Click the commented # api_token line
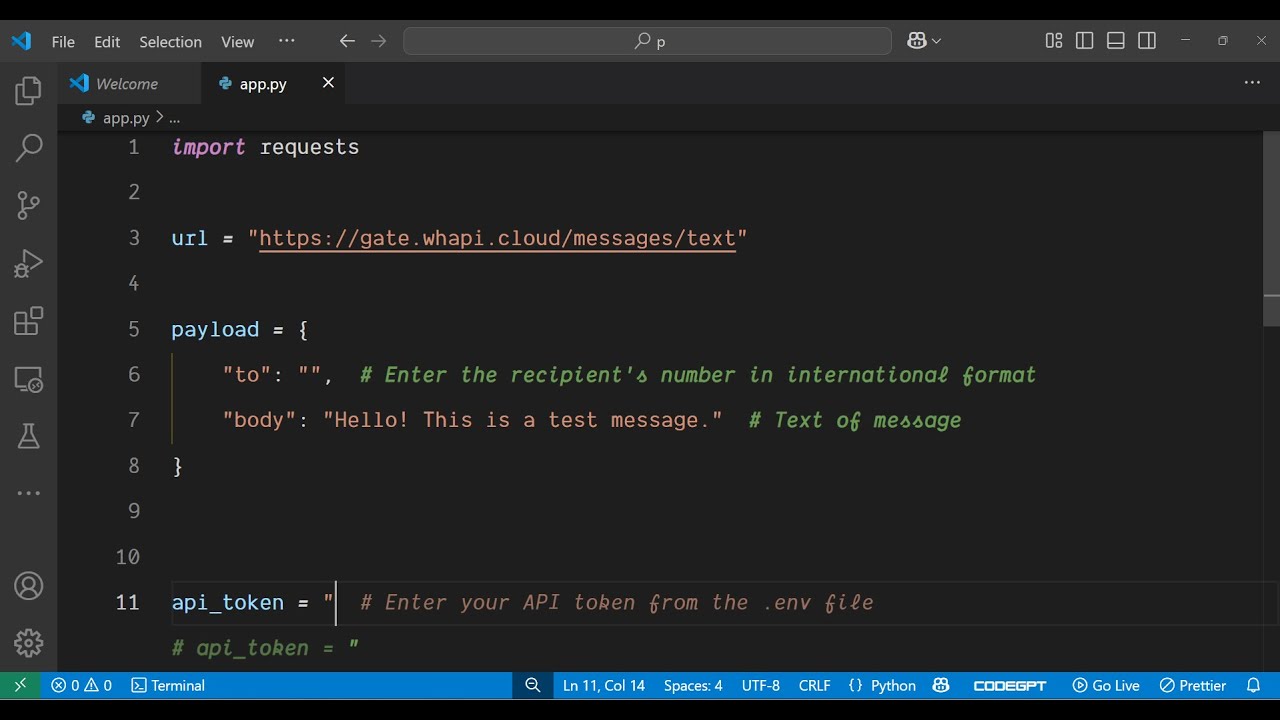 (265, 648)
